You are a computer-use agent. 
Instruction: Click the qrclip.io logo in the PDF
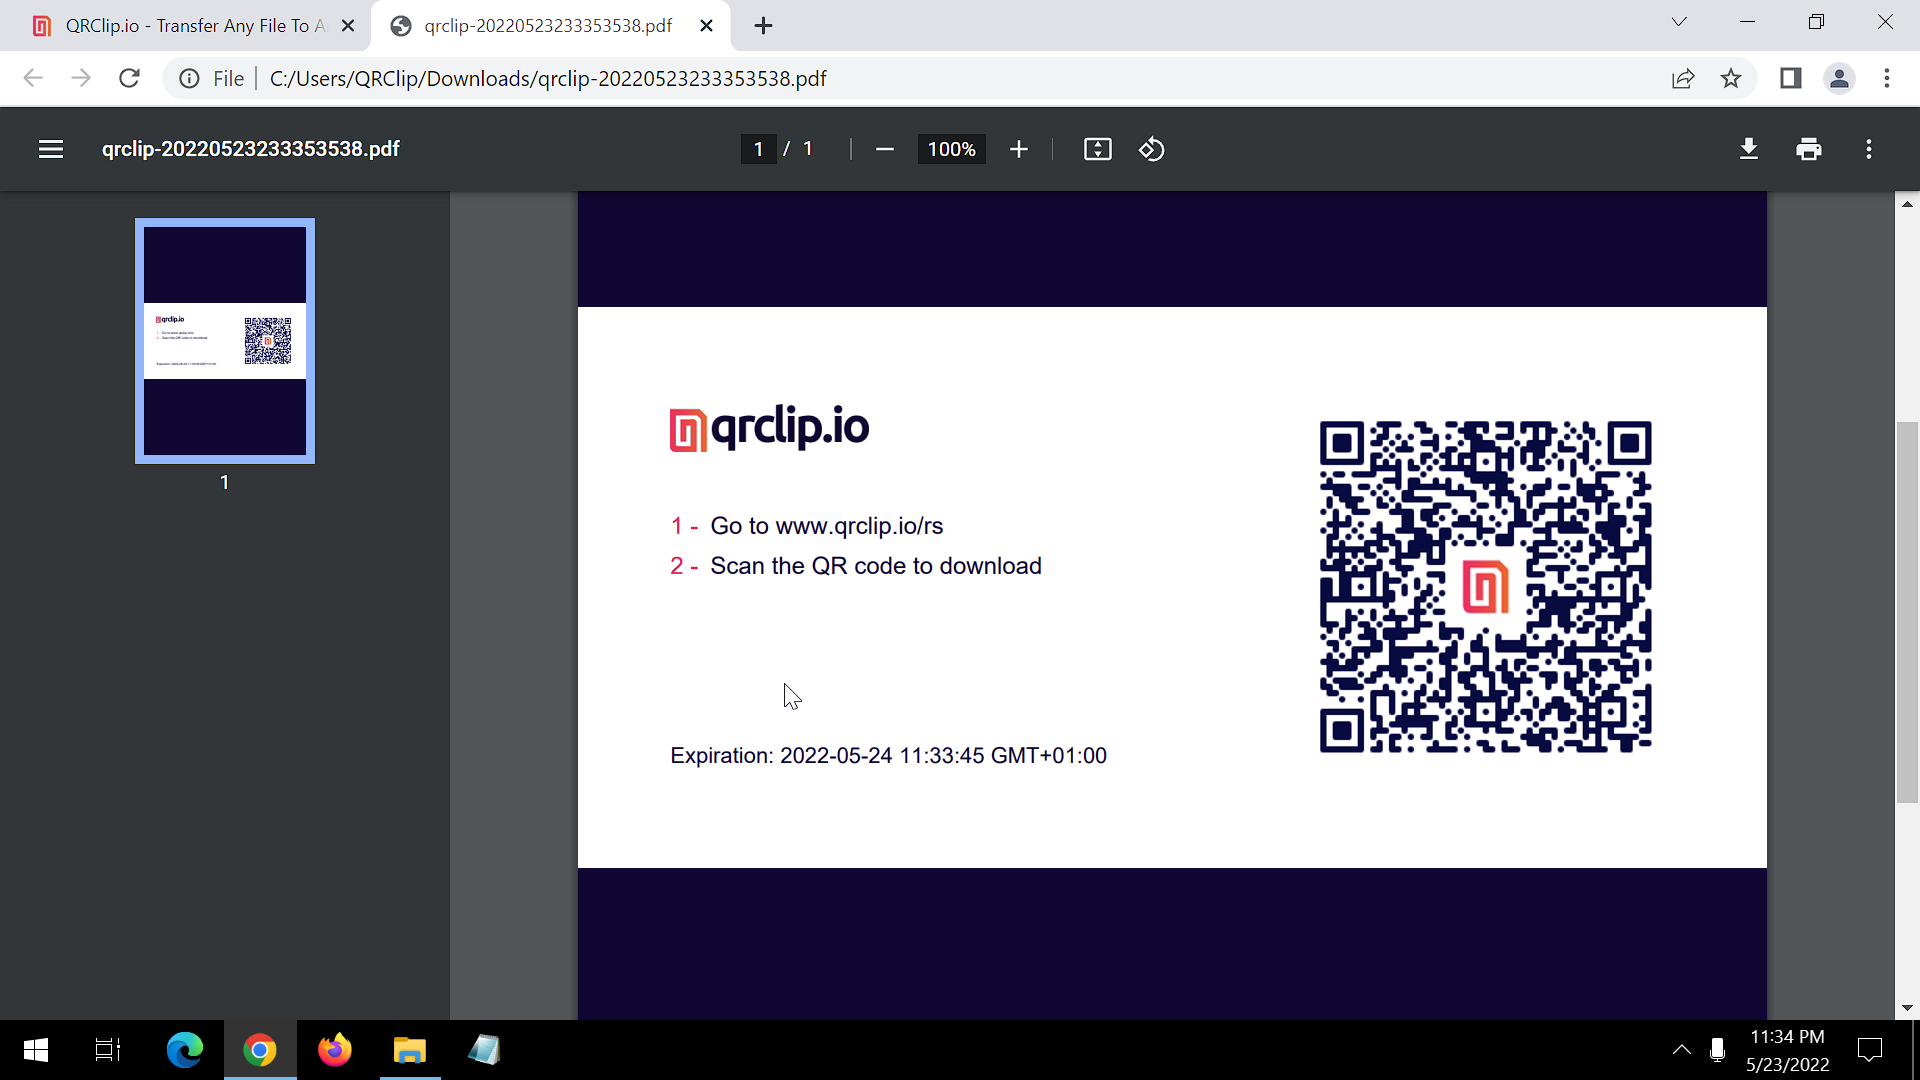[769, 428]
